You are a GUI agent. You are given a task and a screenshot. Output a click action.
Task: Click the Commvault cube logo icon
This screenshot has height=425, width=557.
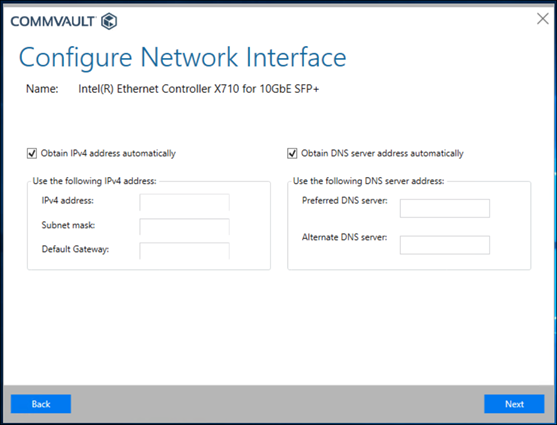[x=109, y=21]
